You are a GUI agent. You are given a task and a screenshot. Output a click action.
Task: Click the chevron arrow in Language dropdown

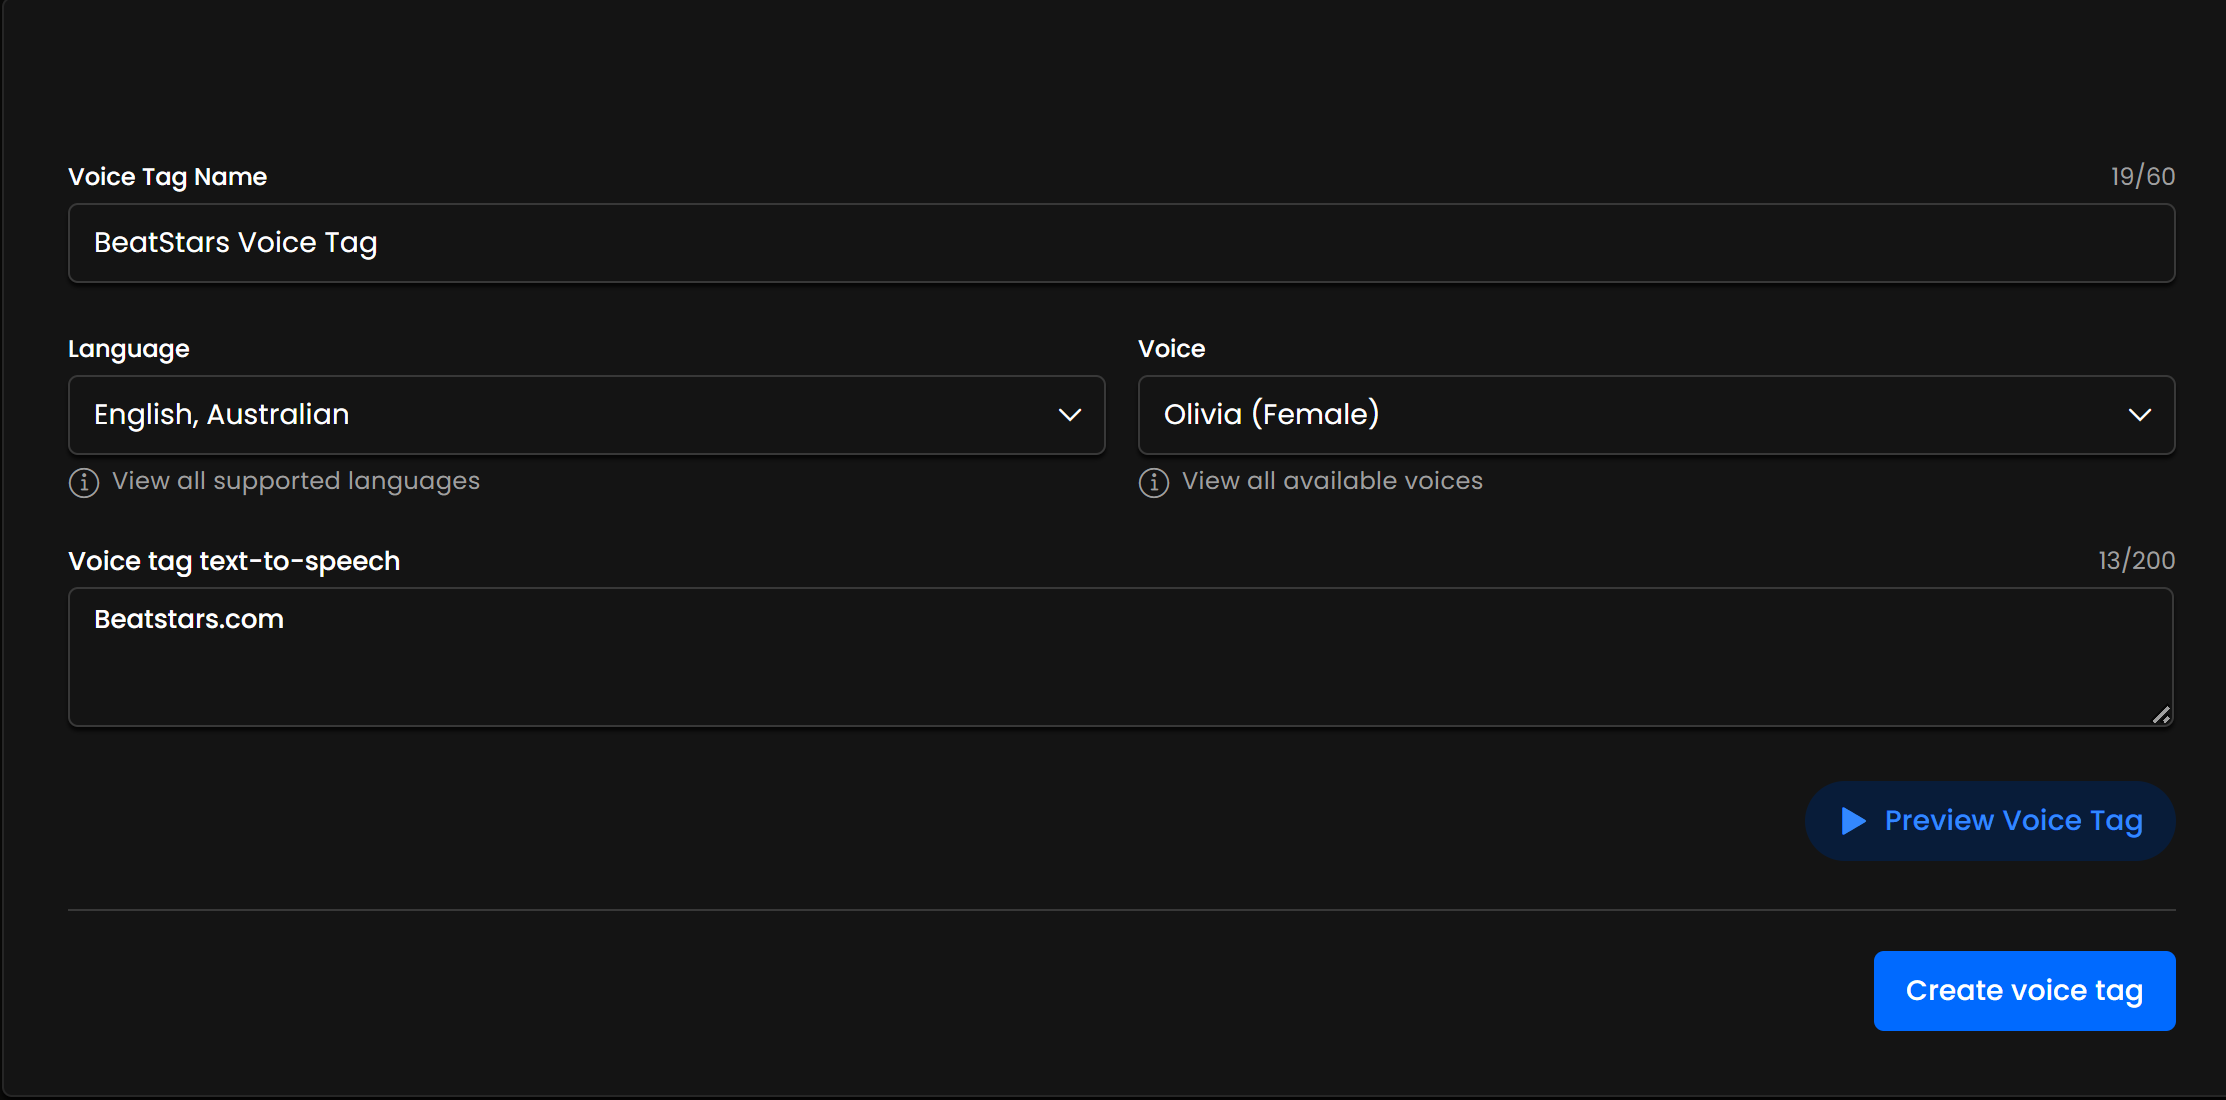click(x=1070, y=415)
